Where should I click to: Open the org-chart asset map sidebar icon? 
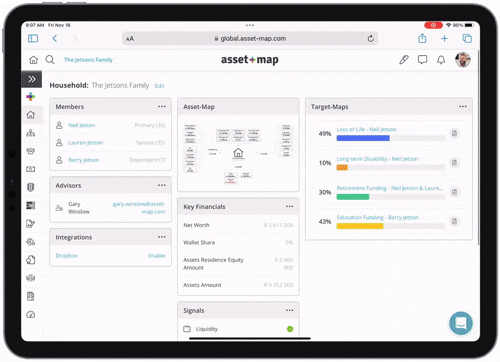(31, 133)
